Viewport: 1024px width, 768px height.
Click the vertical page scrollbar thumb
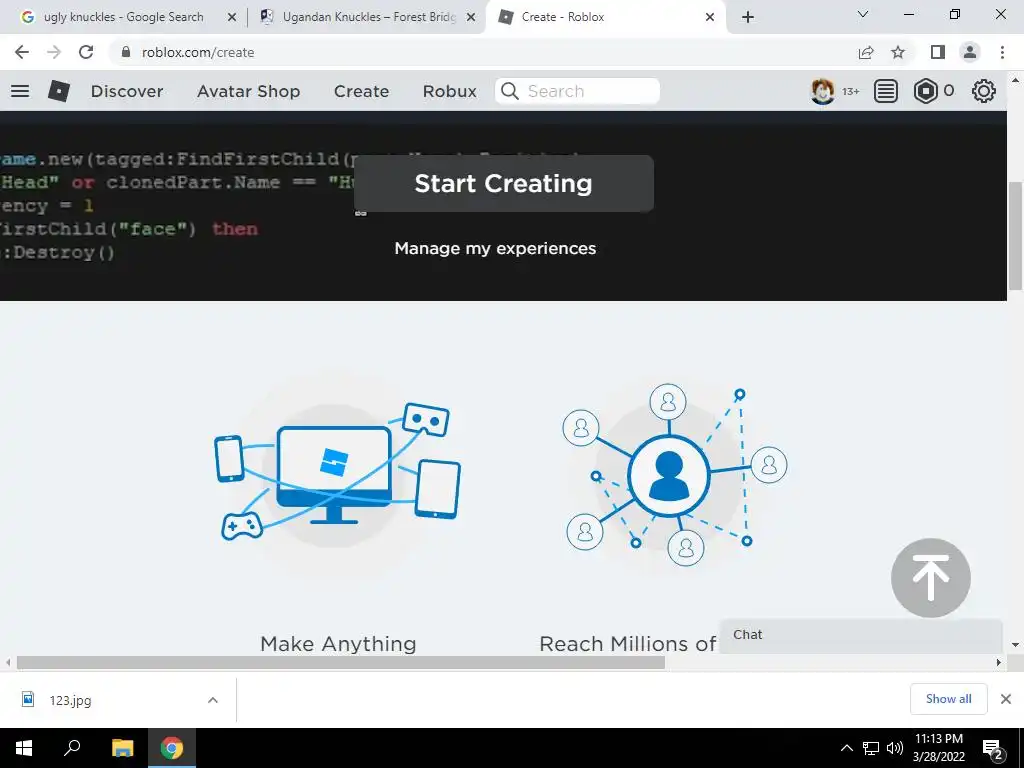(x=1016, y=235)
